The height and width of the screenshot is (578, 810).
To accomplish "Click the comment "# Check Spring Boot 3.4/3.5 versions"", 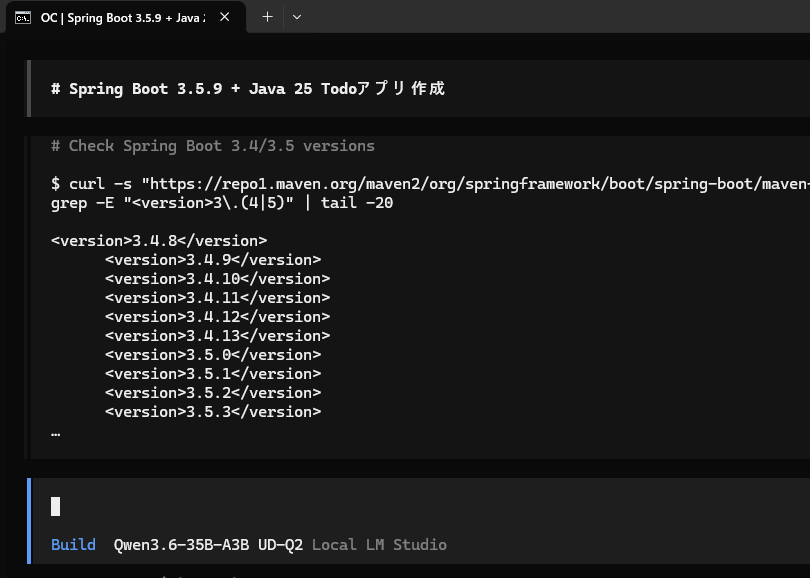I will point(213,146).
